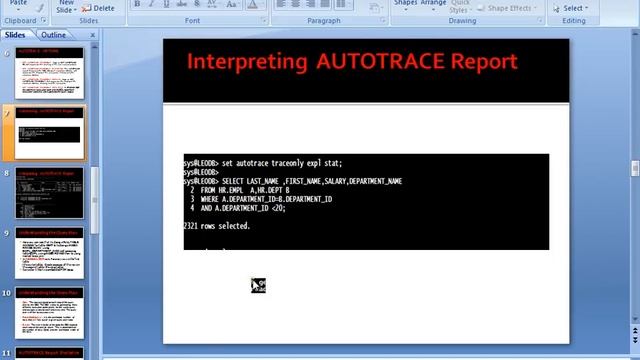Open the Shapes gallery dropdown

click(405, 5)
